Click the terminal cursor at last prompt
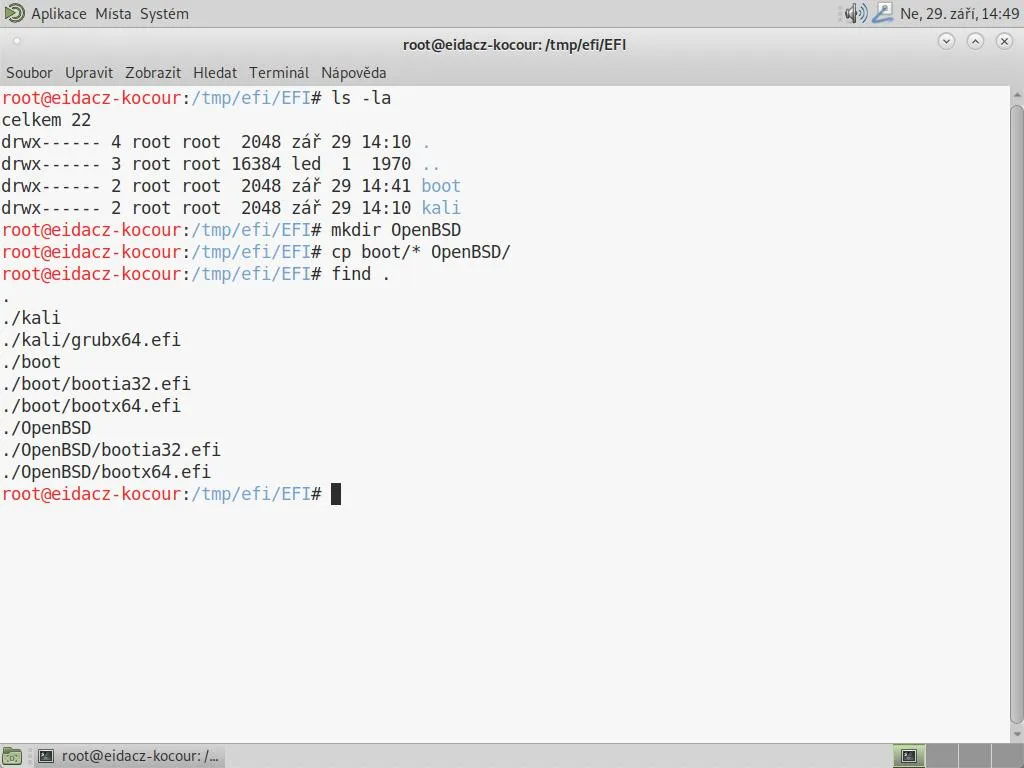Image resolution: width=1024 pixels, height=768 pixels. [336, 494]
